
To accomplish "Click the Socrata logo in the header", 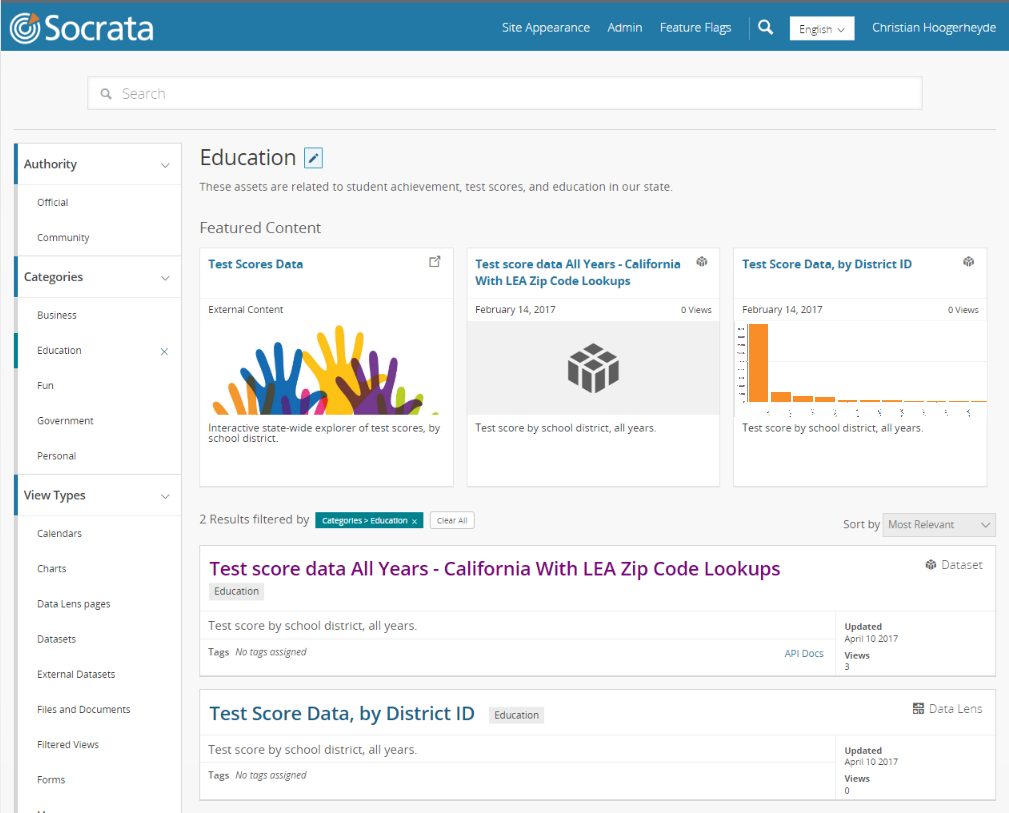I will pyautogui.click(x=80, y=28).
